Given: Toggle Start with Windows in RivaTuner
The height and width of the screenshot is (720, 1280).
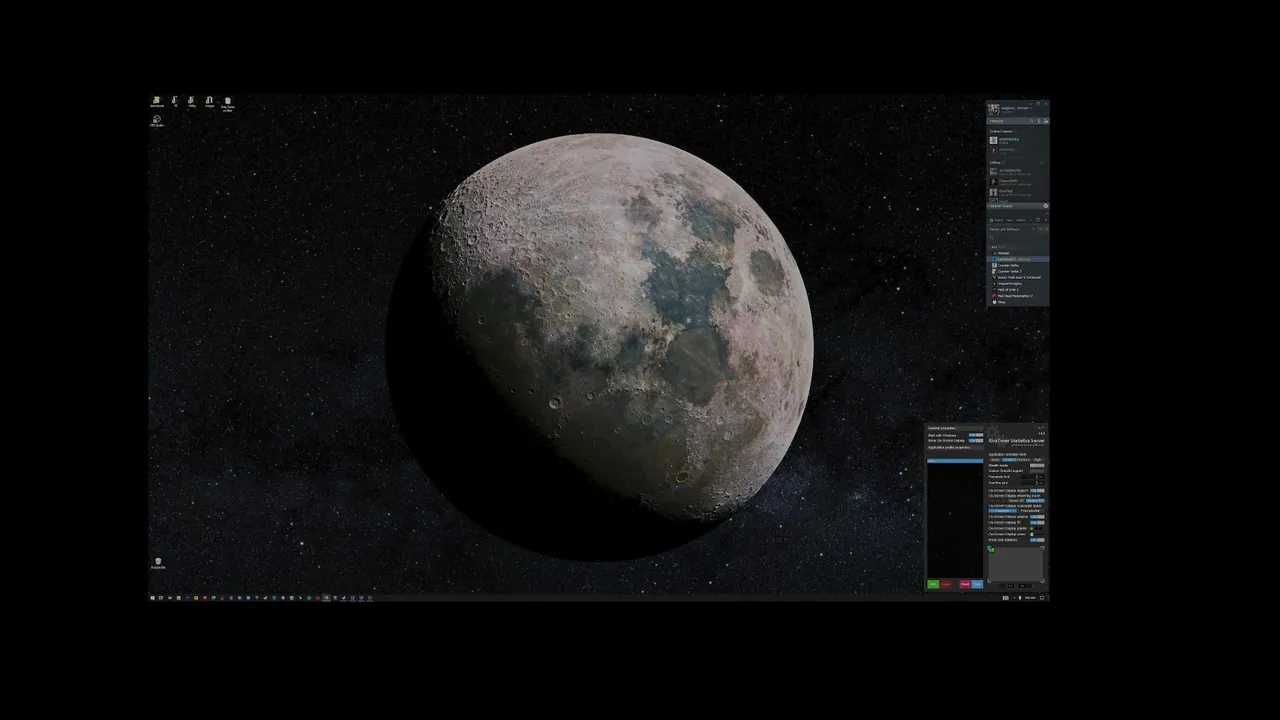Looking at the screenshot, I should 976,435.
